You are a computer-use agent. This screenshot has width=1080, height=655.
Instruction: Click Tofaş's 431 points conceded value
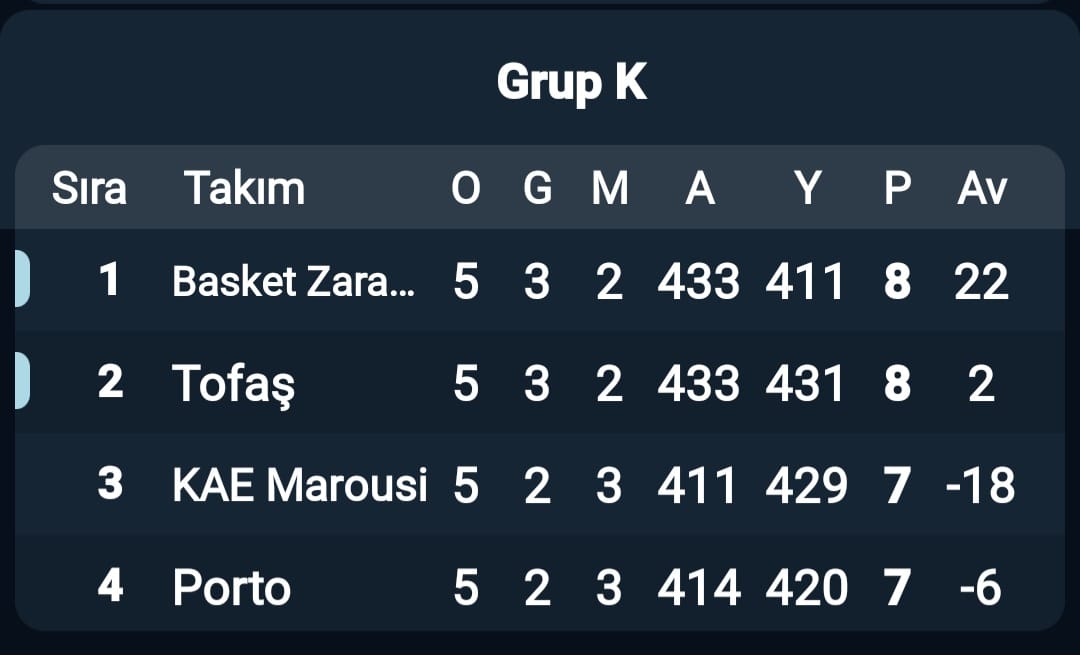[x=805, y=384]
